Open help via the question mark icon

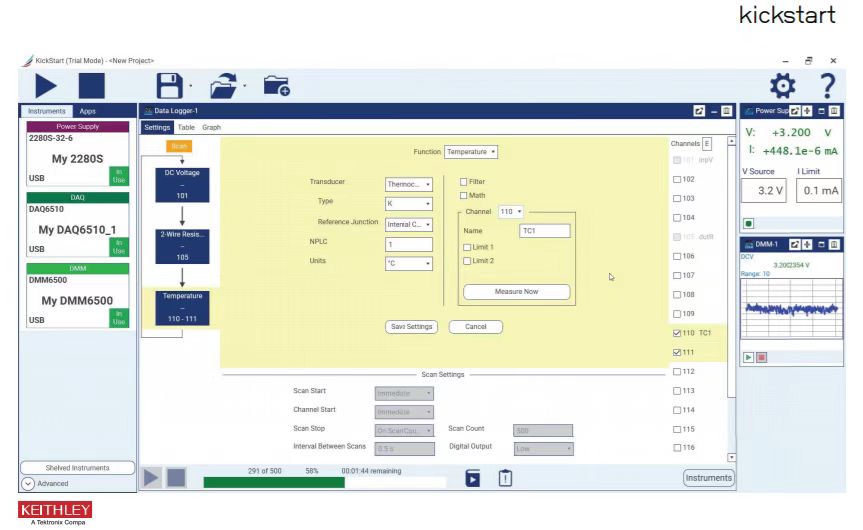826,85
